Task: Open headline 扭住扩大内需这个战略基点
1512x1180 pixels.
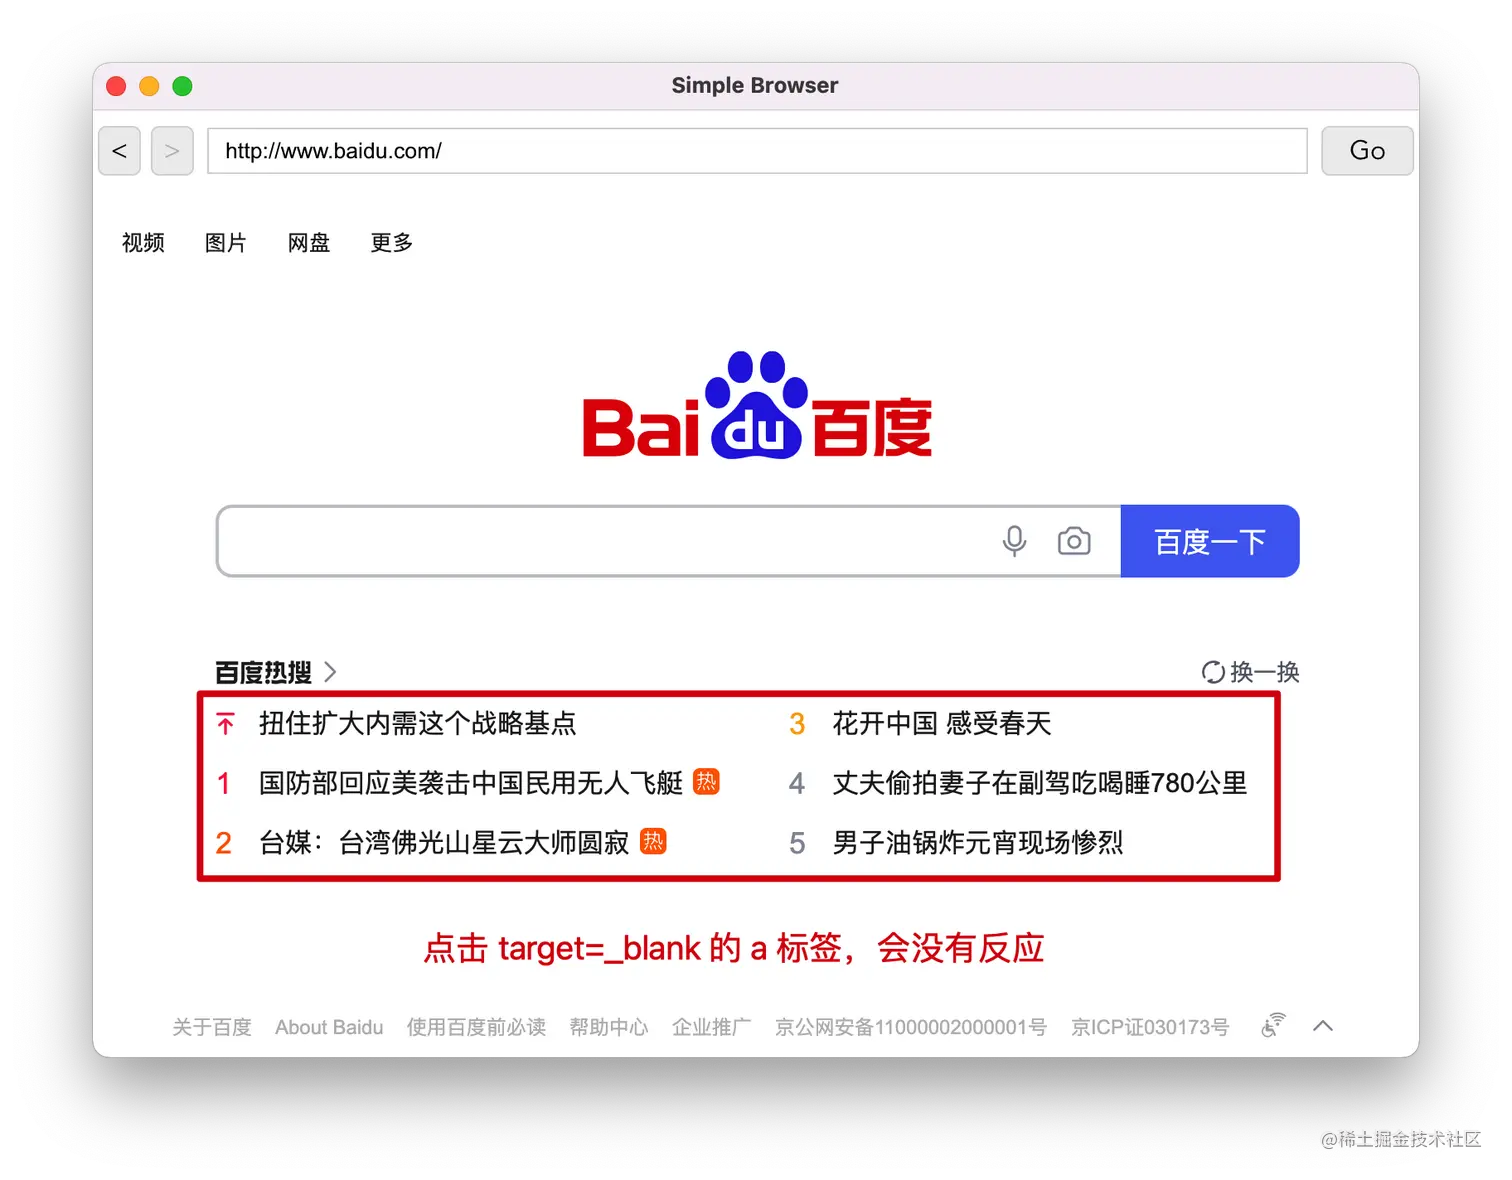Action: tap(418, 723)
